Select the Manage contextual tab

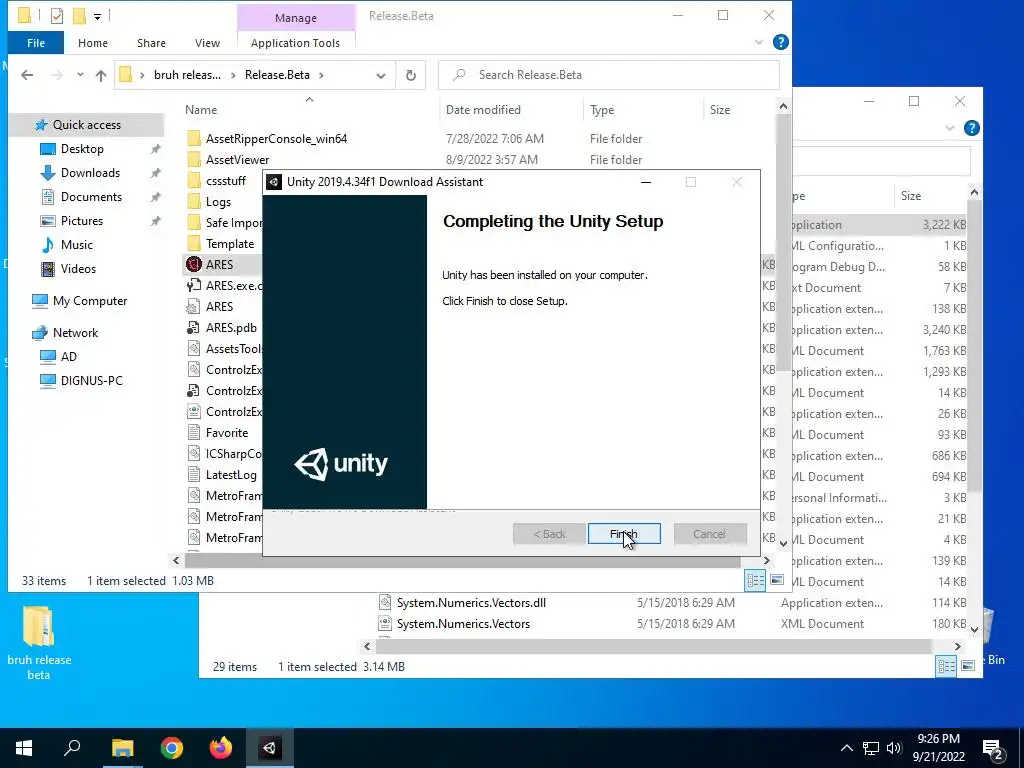(296, 18)
